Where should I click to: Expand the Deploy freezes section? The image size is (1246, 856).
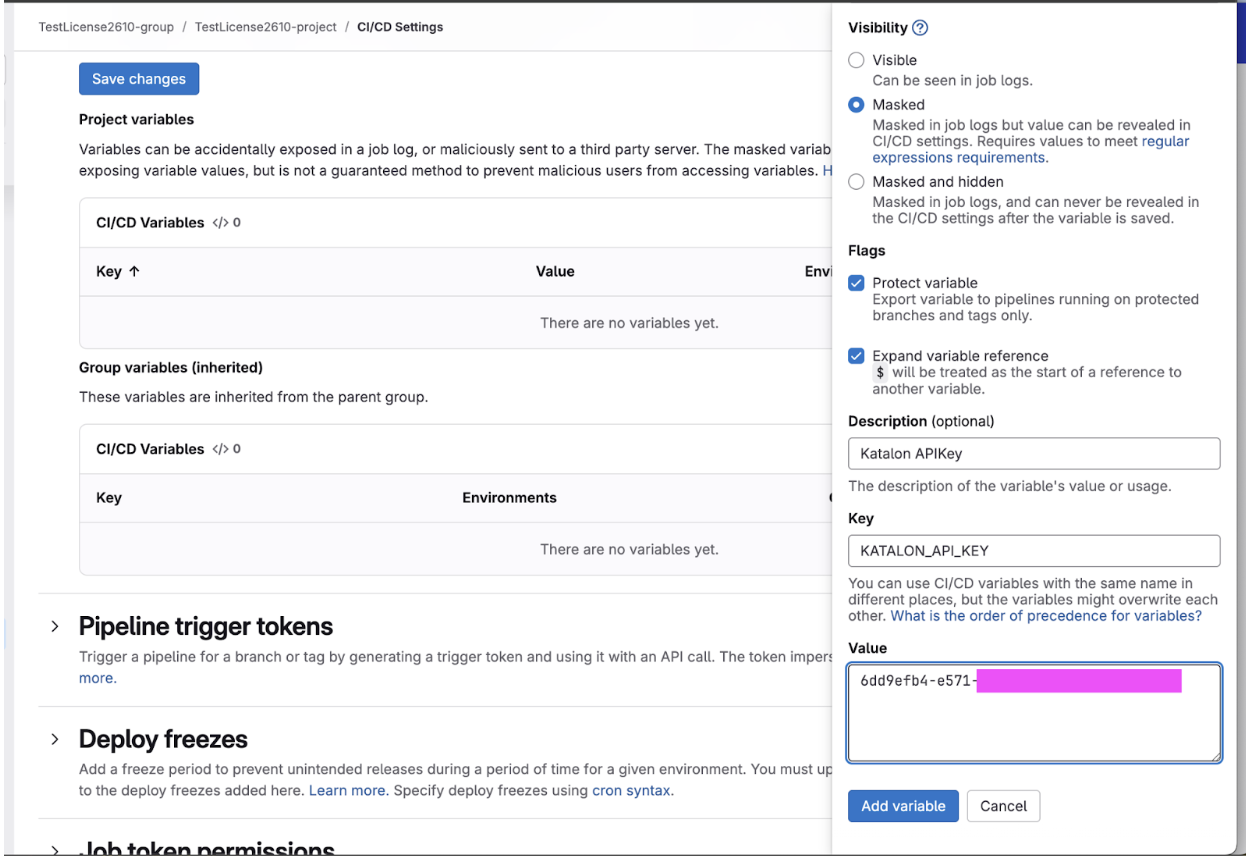pyautogui.click(x=55, y=738)
